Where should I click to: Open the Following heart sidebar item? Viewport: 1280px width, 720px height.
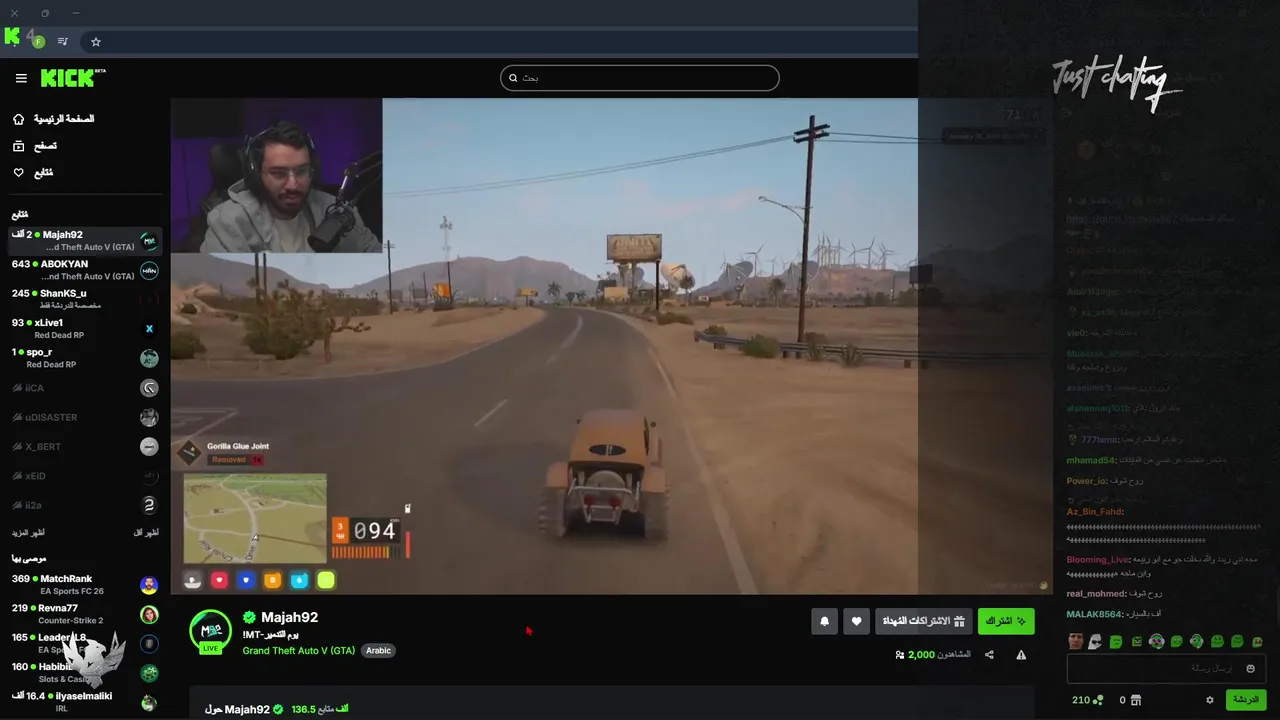33,173
